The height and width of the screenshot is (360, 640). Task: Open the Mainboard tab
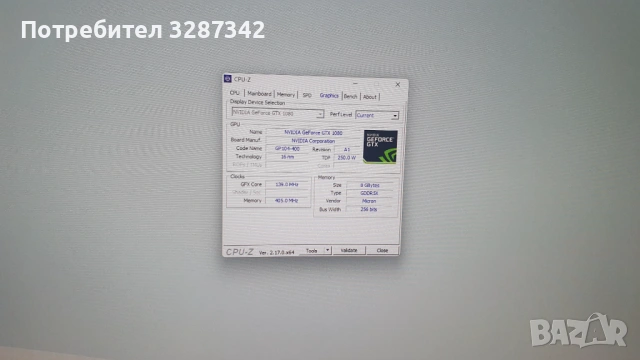click(x=259, y=94)
